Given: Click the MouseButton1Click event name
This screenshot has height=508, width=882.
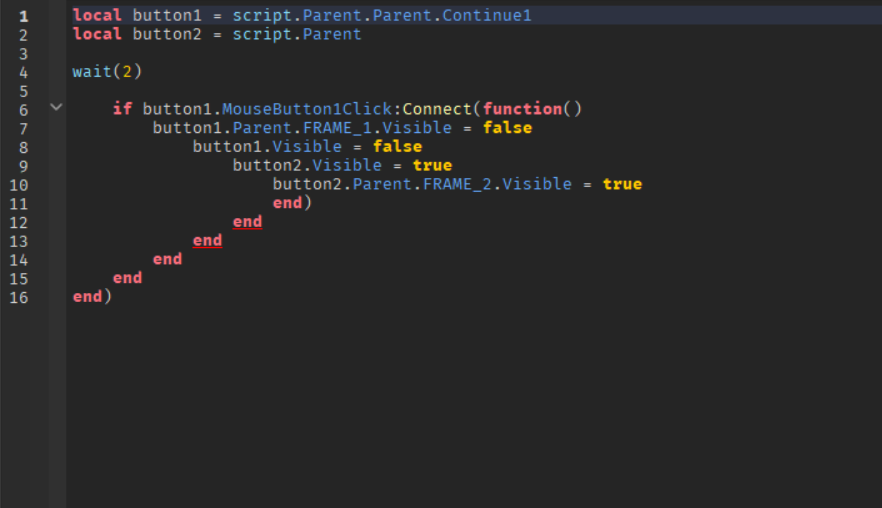Looking at the screenshot, I should 307,109.
